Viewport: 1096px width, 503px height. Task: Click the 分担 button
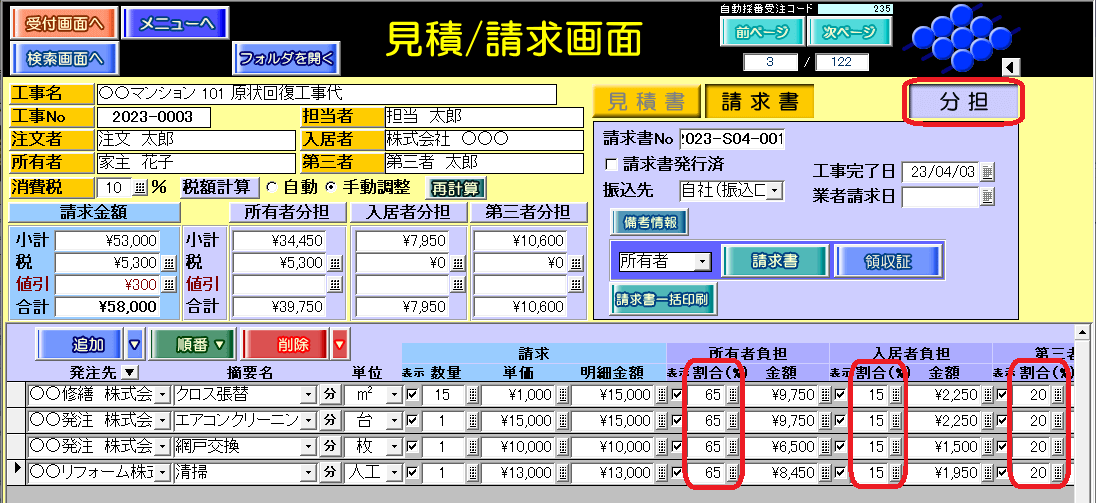pos(964,102)
